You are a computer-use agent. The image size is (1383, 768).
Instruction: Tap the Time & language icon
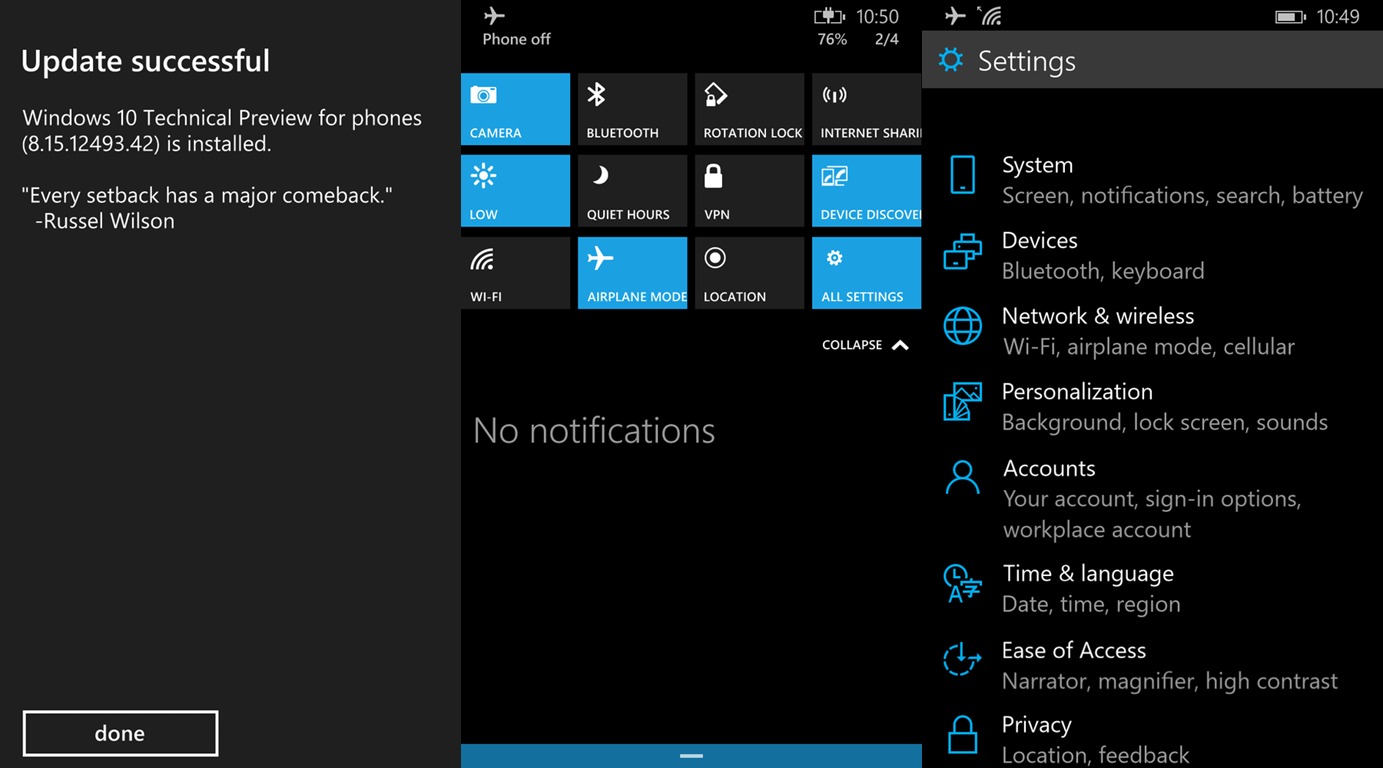pyautogui.click(x=962, y=583)
